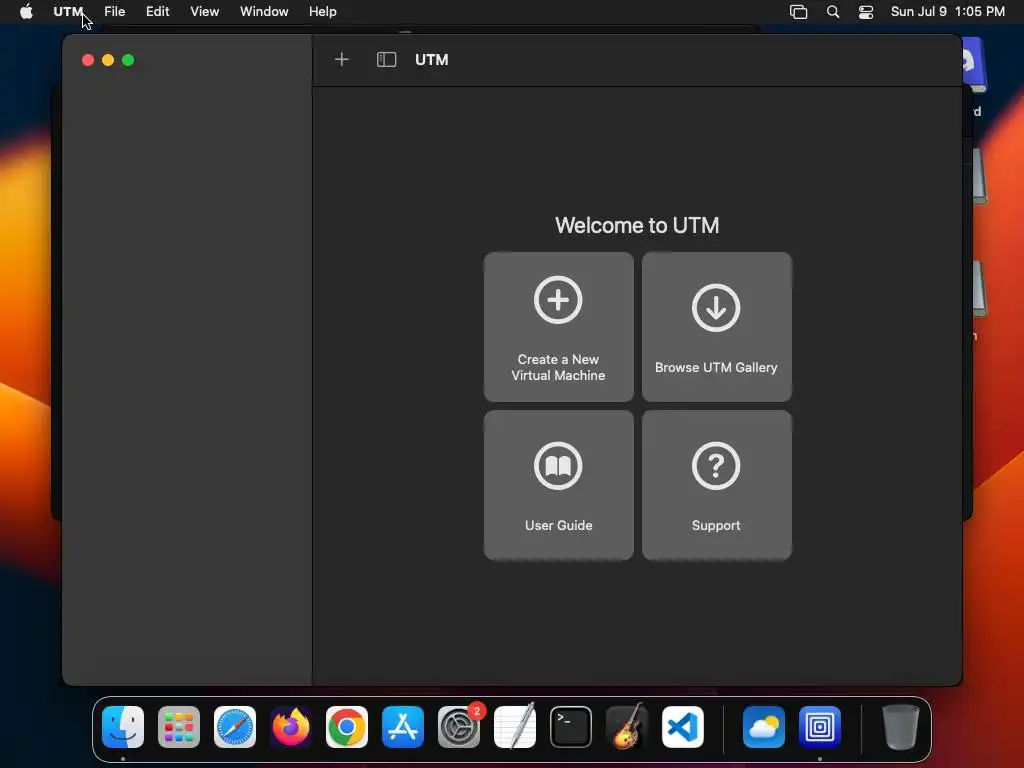Minimize the UTM window with yellow button
This screenshot has width=1024, height=768.
tap(108, 60)
